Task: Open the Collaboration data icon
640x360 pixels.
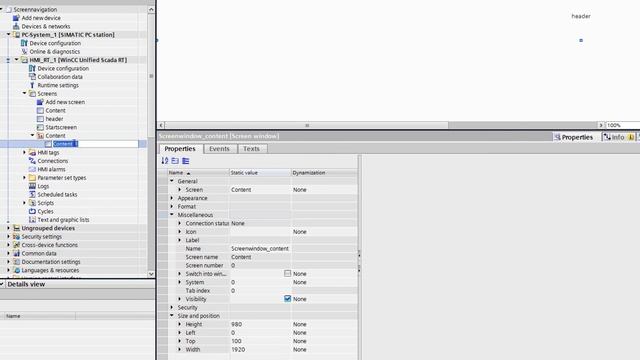Action: (x=32, y=77)
